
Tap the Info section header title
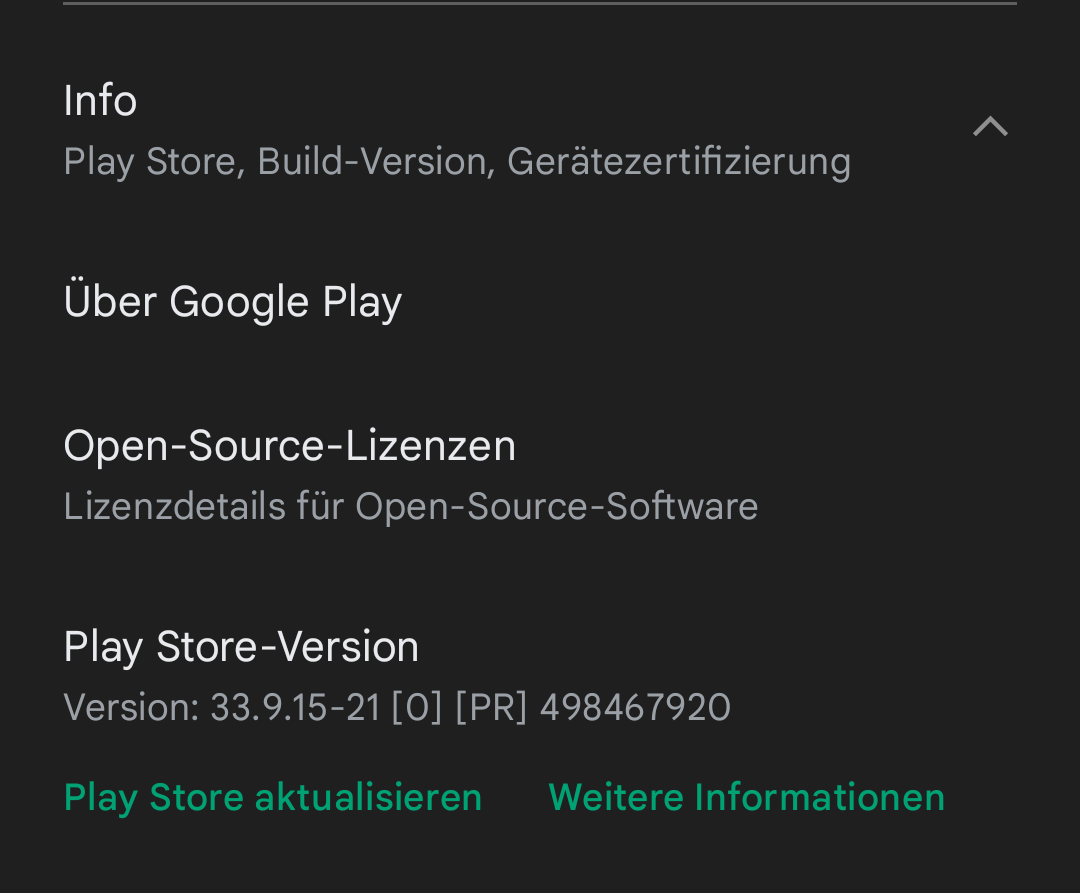point(100,101)
